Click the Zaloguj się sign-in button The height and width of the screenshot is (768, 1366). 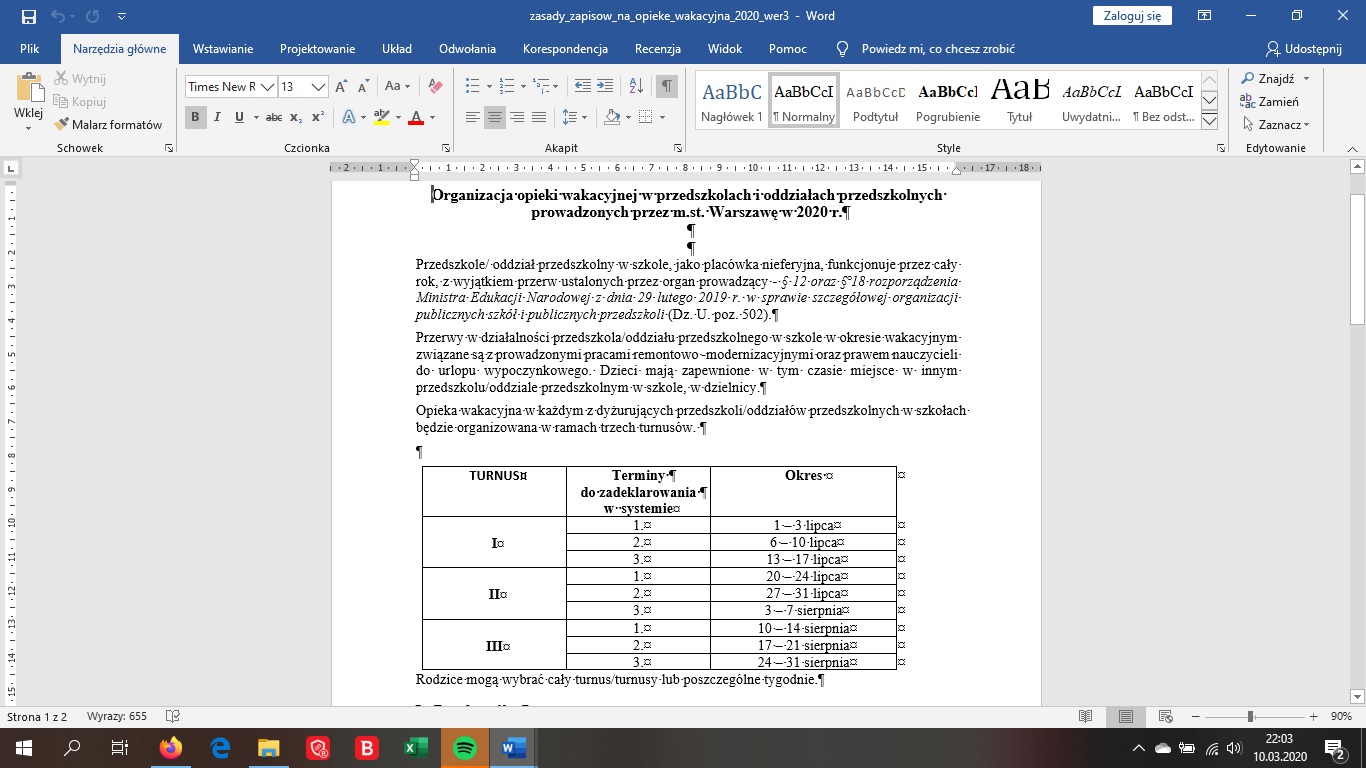click(x=1133, y=16)
